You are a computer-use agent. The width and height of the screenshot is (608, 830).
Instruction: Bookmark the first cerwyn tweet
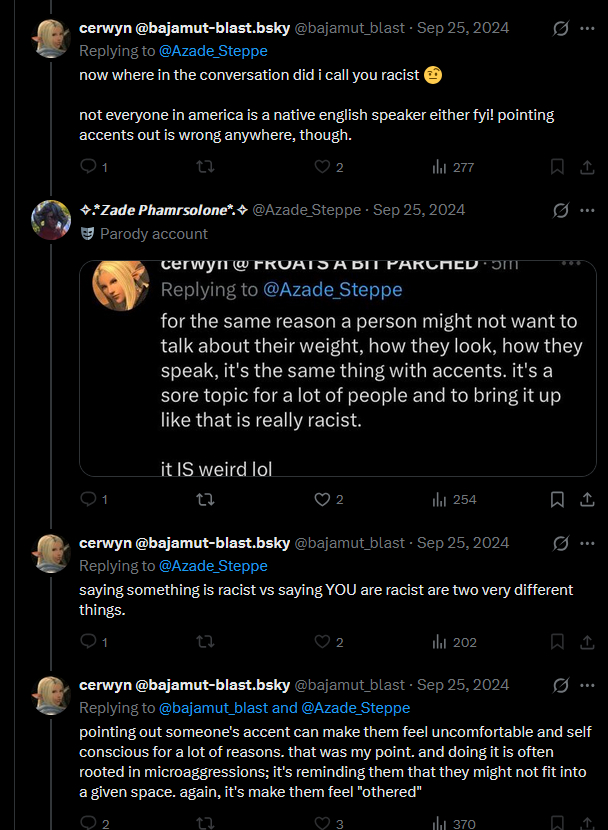[558, 167]
